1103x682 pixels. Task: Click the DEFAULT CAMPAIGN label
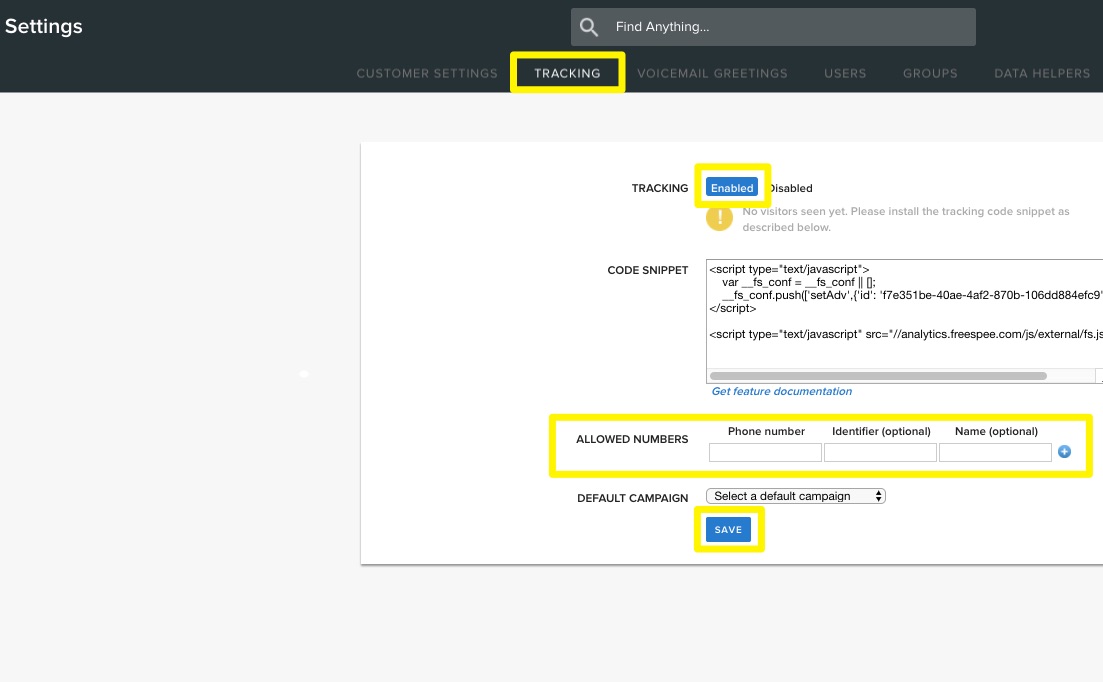632,498
